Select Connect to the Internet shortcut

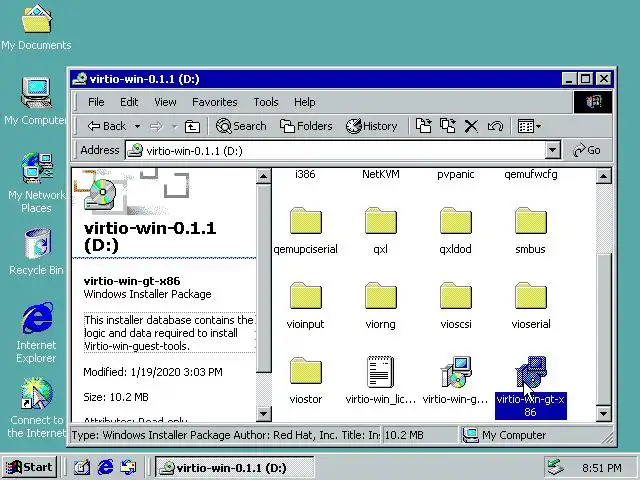coord(36,407)
